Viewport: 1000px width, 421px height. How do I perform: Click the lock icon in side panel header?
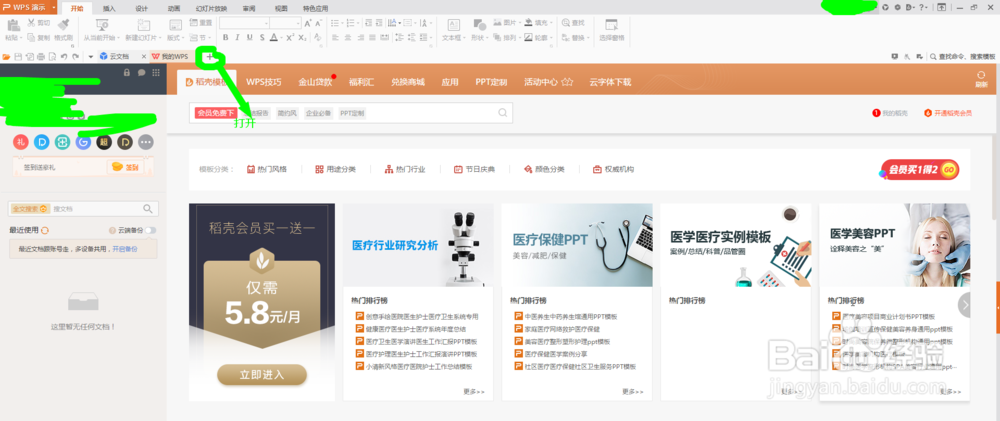click(x=127, y=72)
